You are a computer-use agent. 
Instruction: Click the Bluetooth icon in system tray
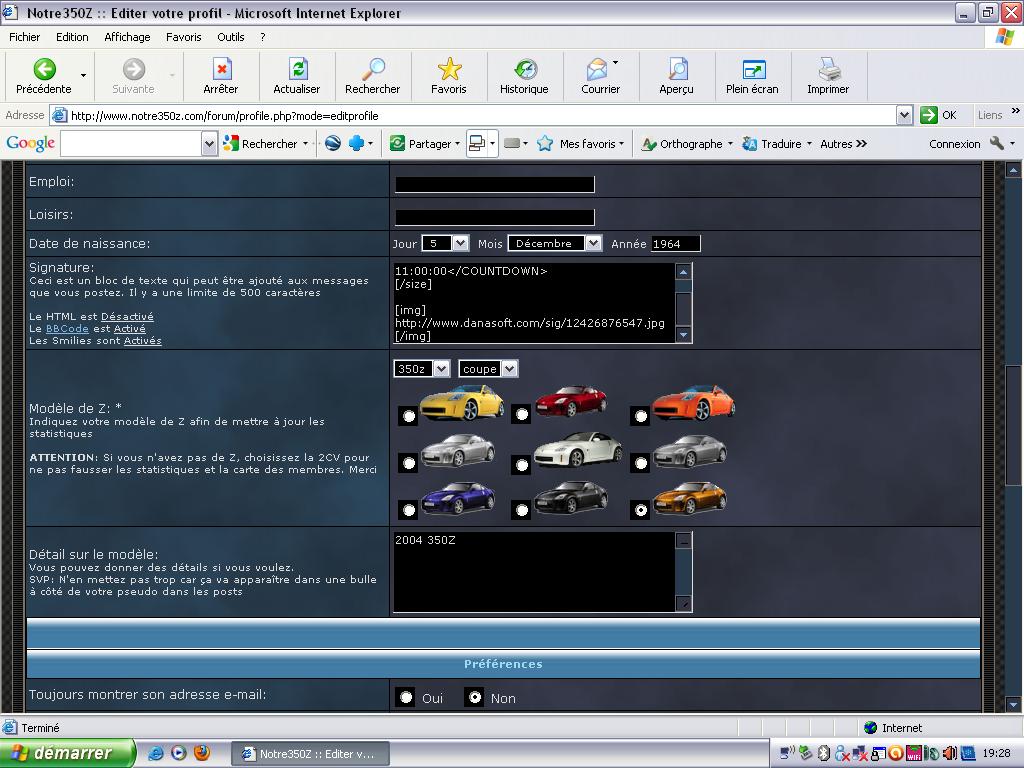click(x=824, y=753)
